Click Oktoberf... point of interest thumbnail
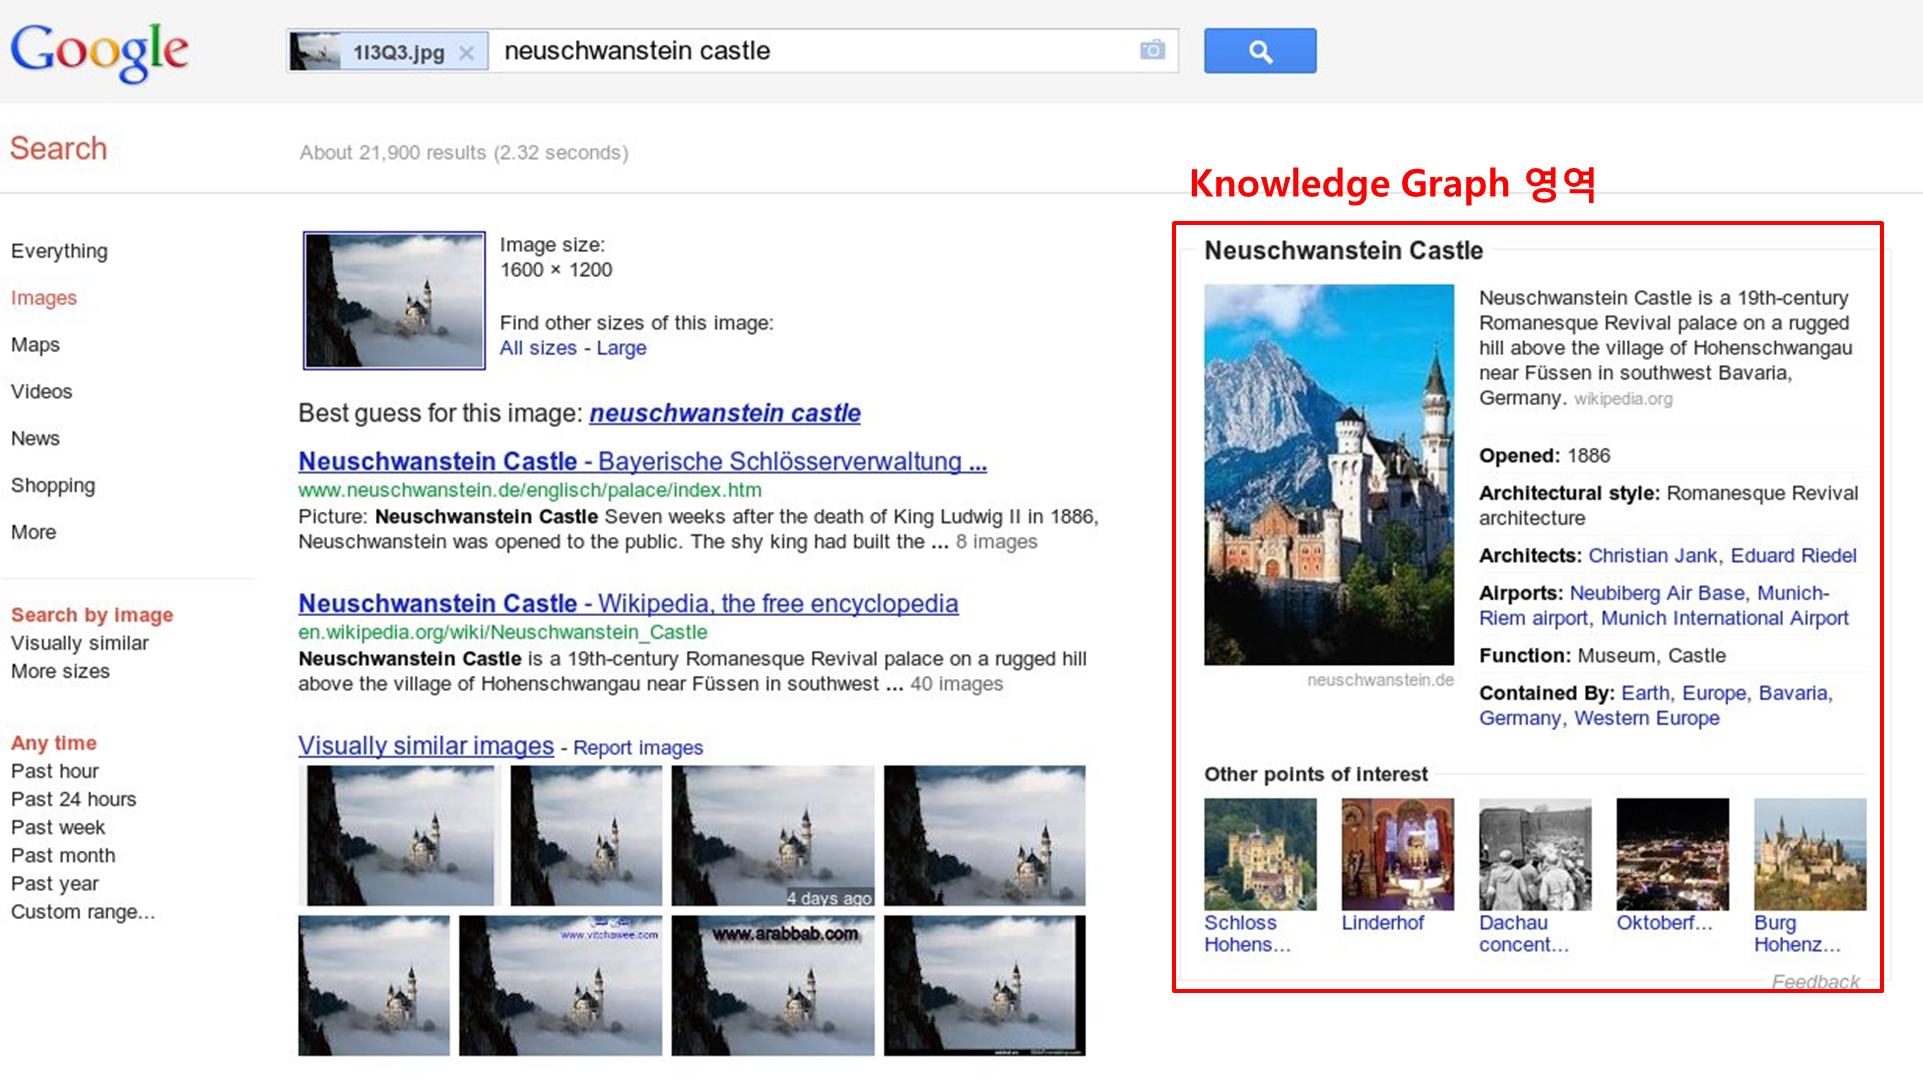Viewport: 1923px width, 1081px height. pos(1672,854)
